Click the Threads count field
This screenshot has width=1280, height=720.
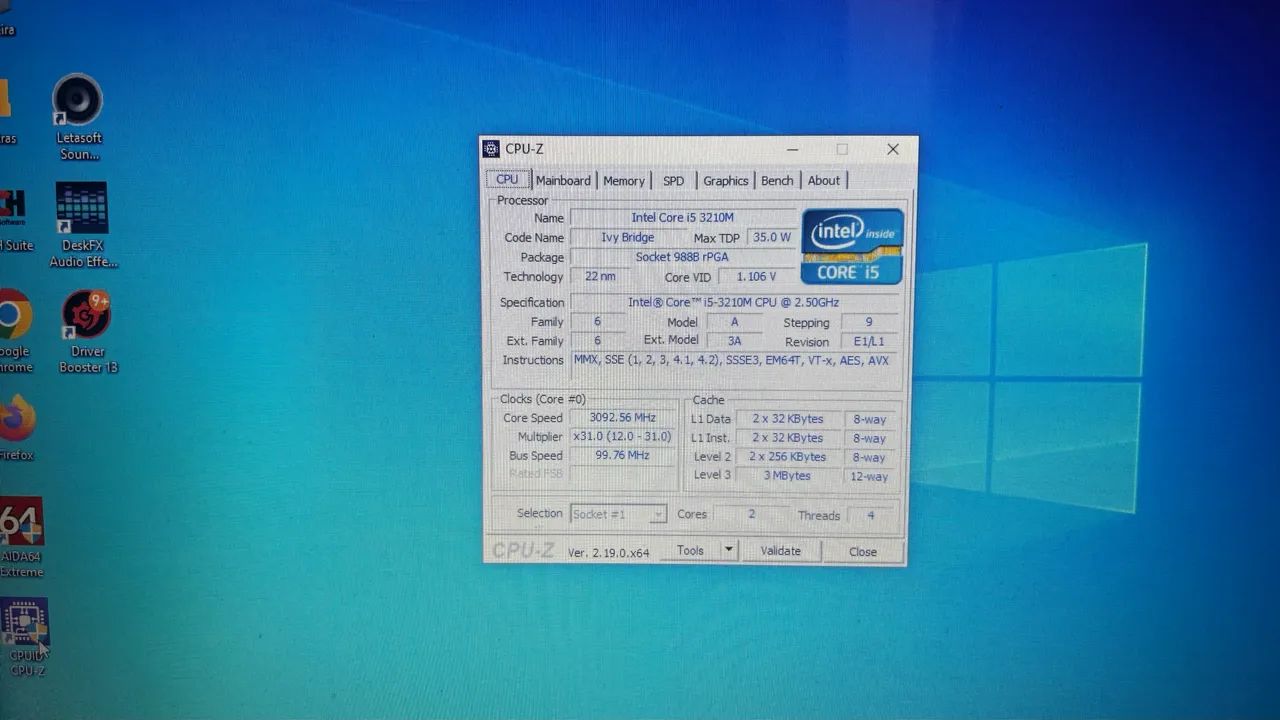tap(871, 515)
